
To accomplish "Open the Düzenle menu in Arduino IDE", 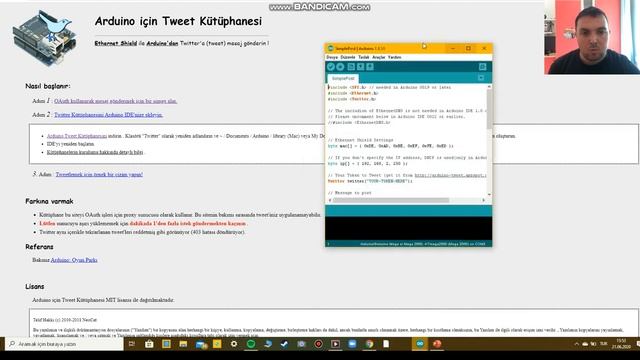I will pos(348,58).
